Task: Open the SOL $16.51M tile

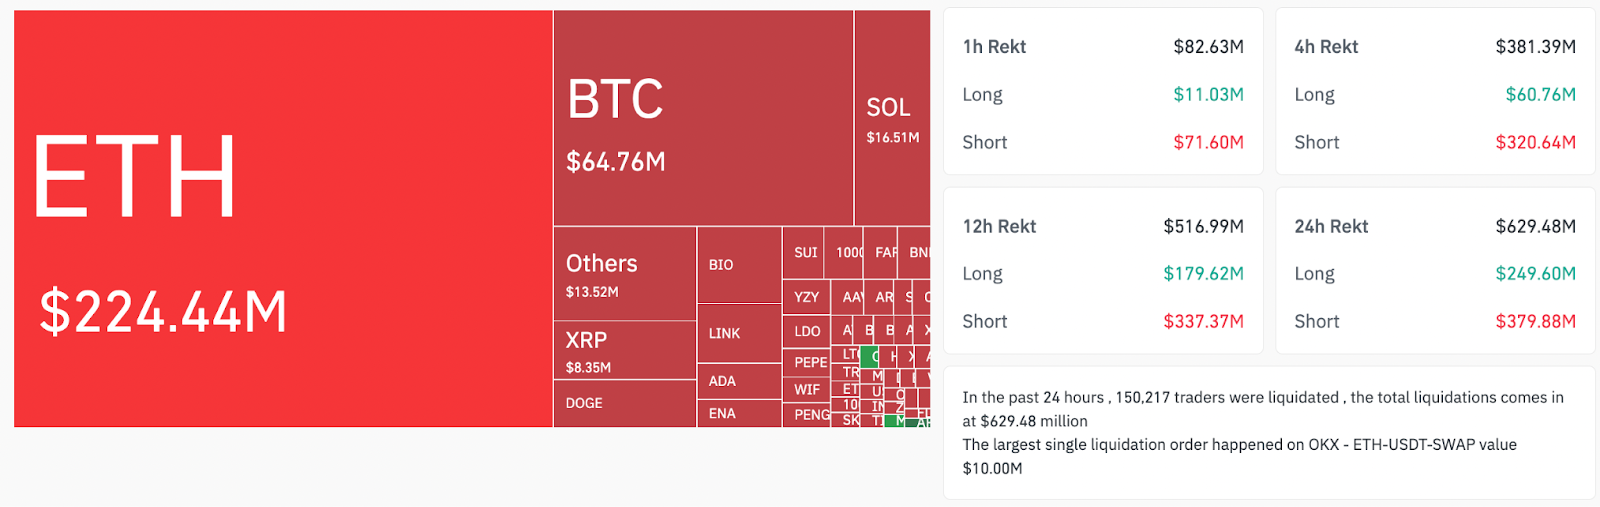Action: tap(892, 118)
